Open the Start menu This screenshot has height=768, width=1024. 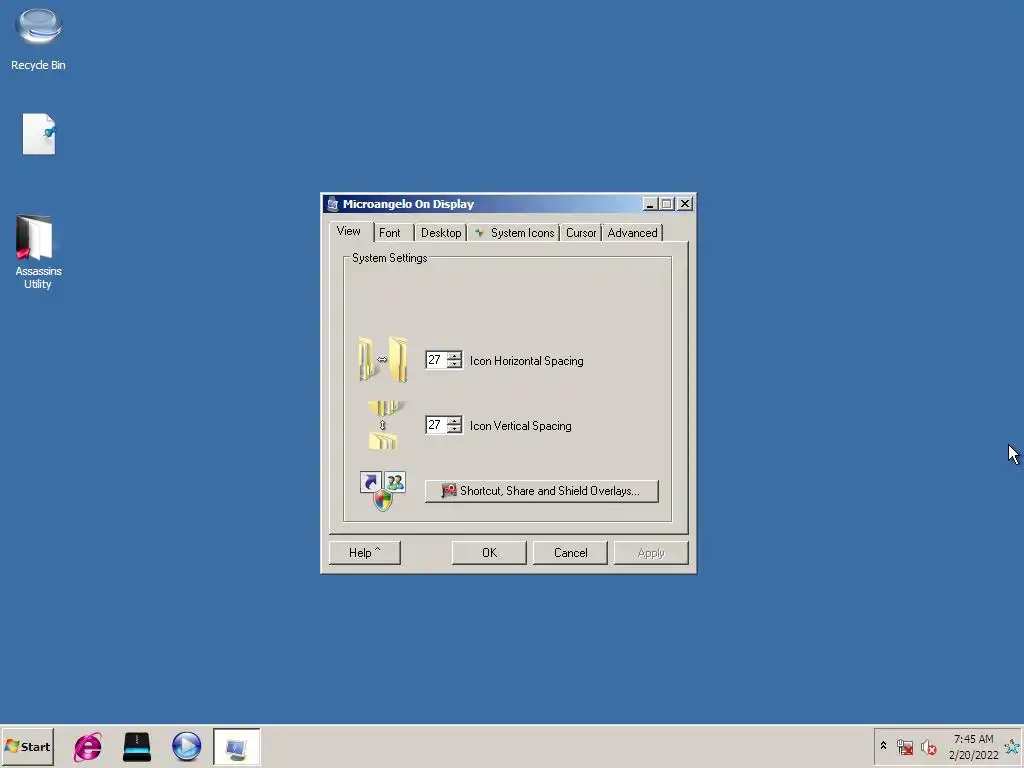pos(27,746)
